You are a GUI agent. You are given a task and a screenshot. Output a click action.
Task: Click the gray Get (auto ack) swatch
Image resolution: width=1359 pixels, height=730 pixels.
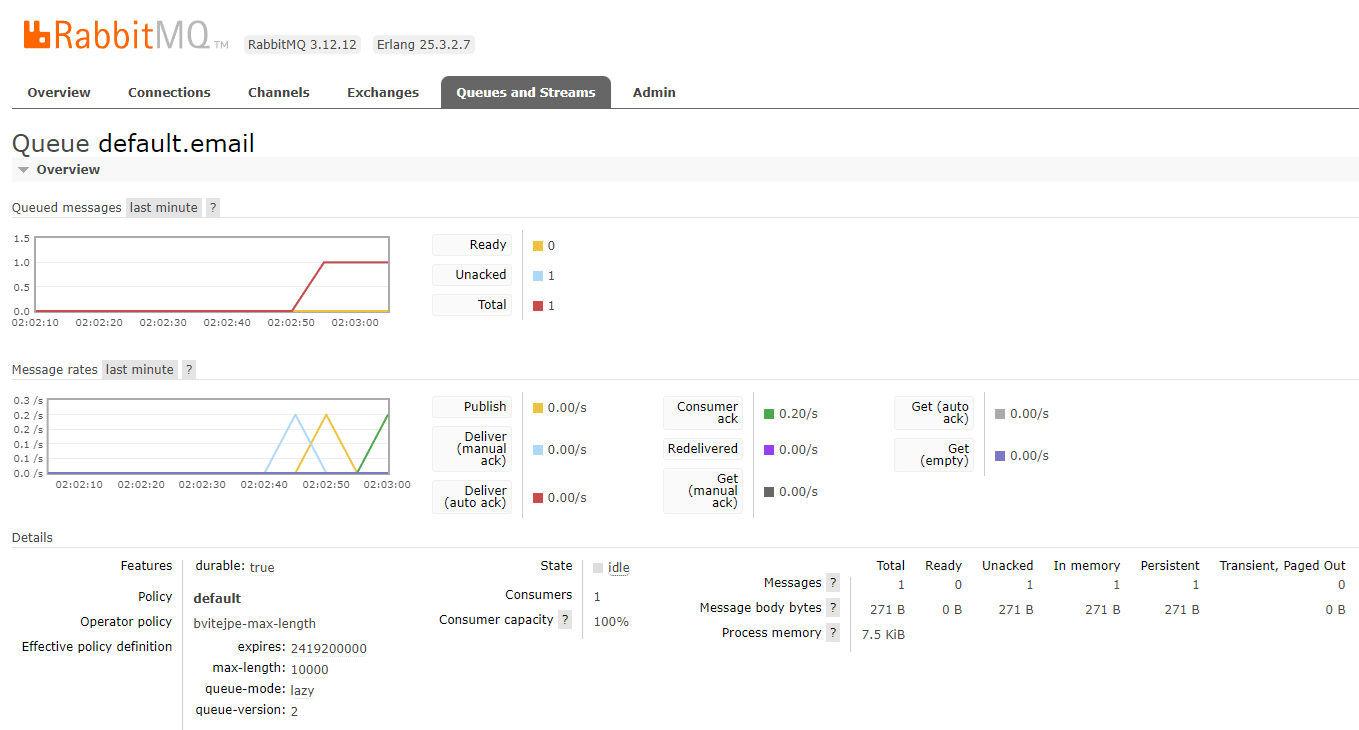point(1000,414)
